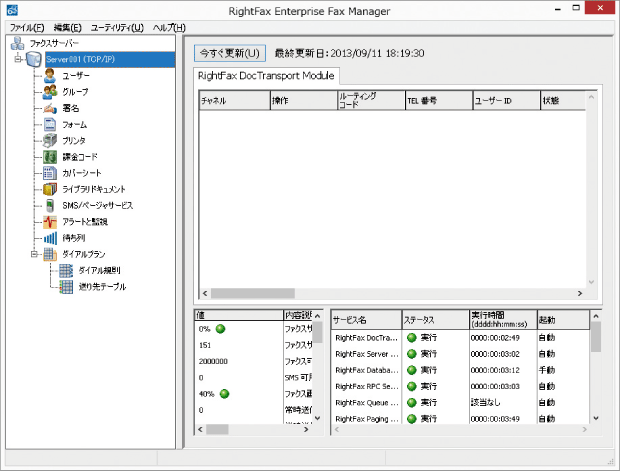The width and height of the screenshot is (620, 471).
Task: Collapse the Server001 tree node
Action: point(17,59)
